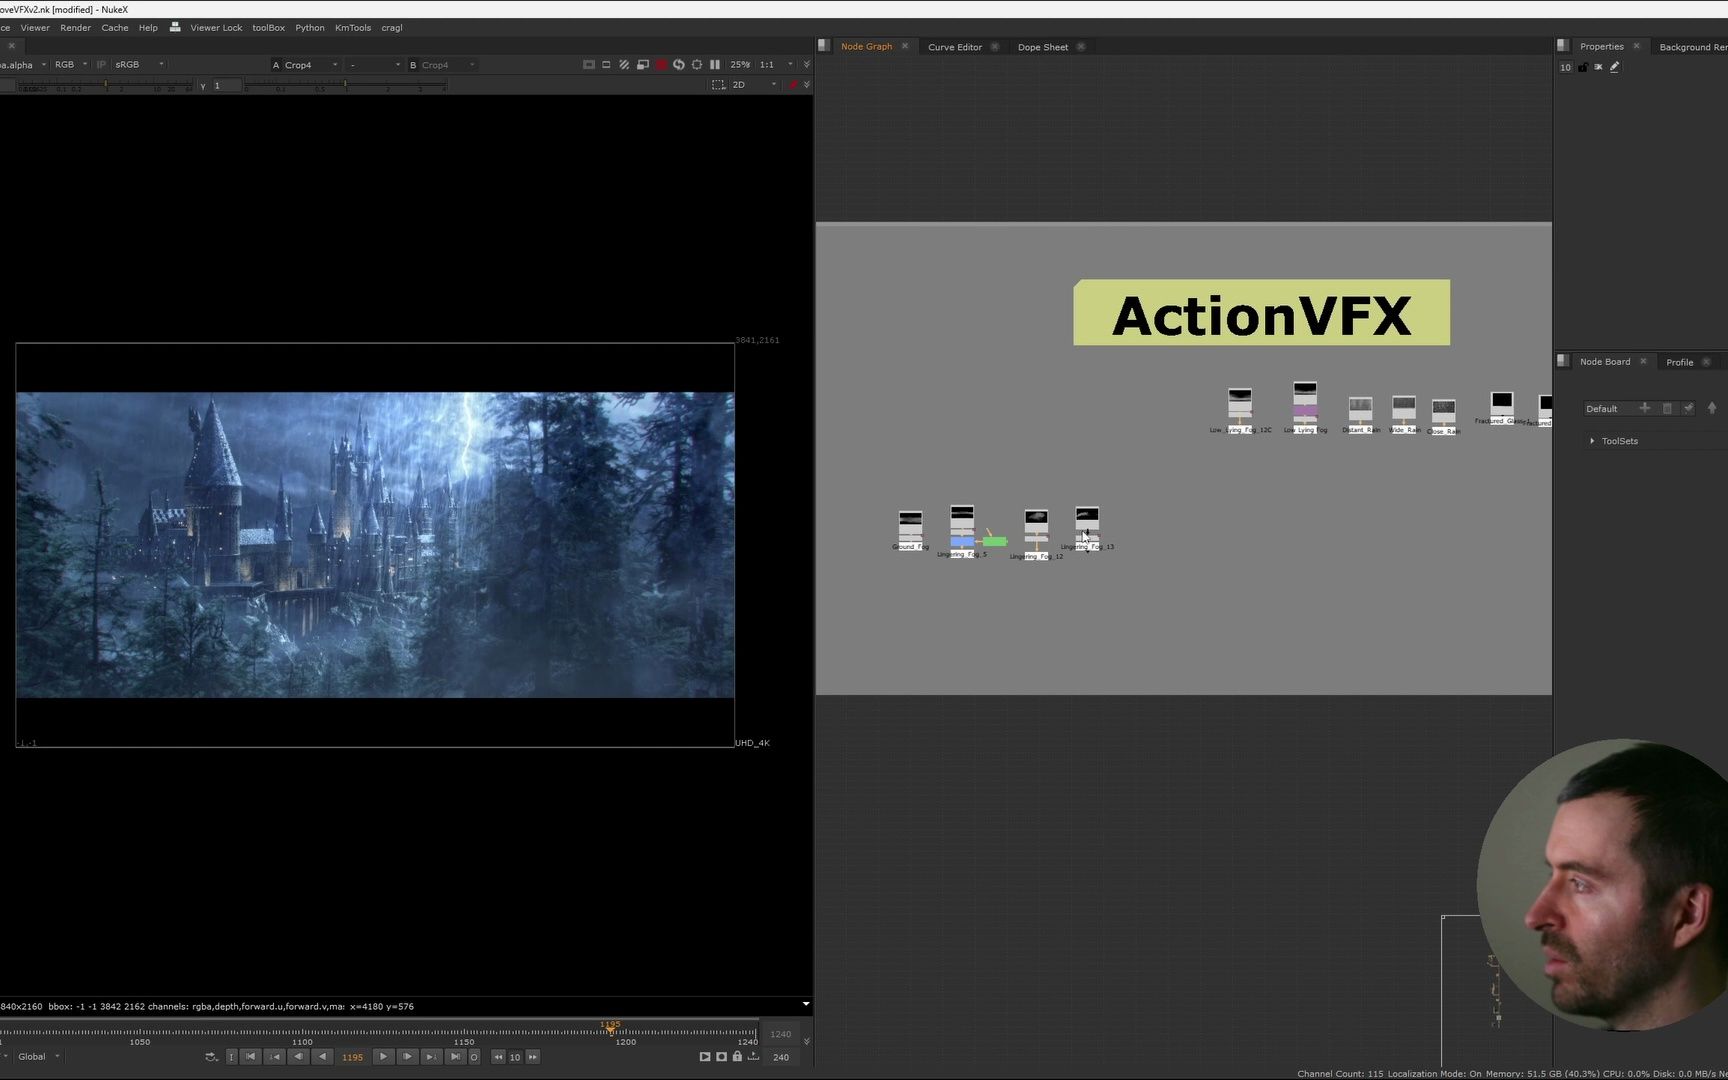Toggle the clipping warning icon in viewer
Image resolution: width=1728 pixels, height=1080 pixels.
coord(589,65)
